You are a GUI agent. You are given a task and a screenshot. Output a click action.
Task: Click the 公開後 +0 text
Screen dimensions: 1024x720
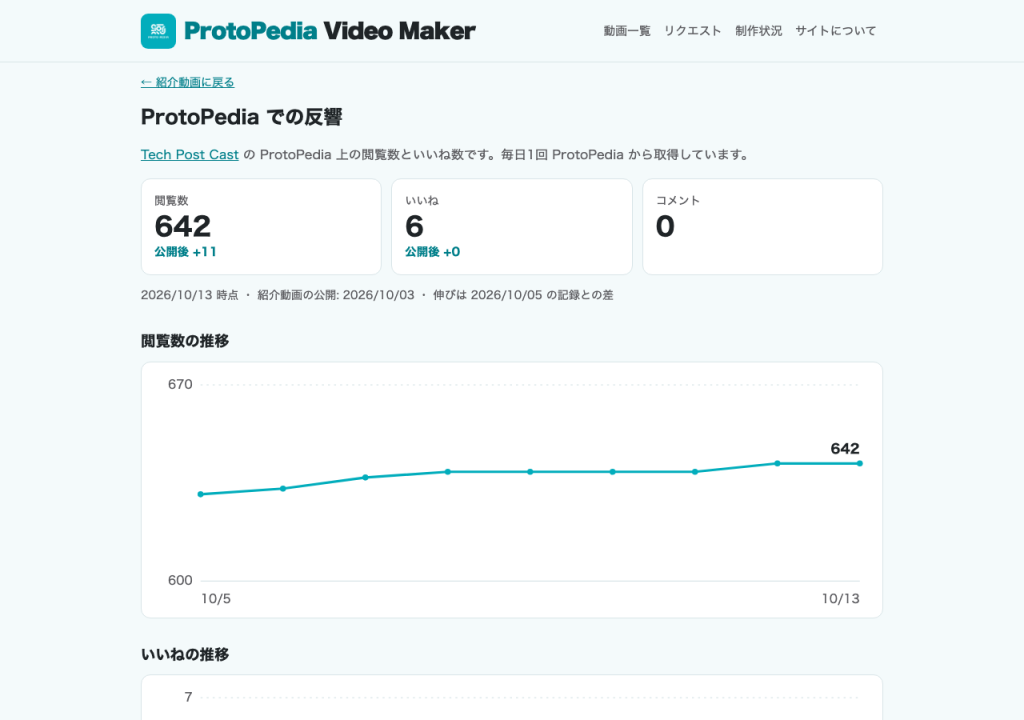click(x=432, y=252)
